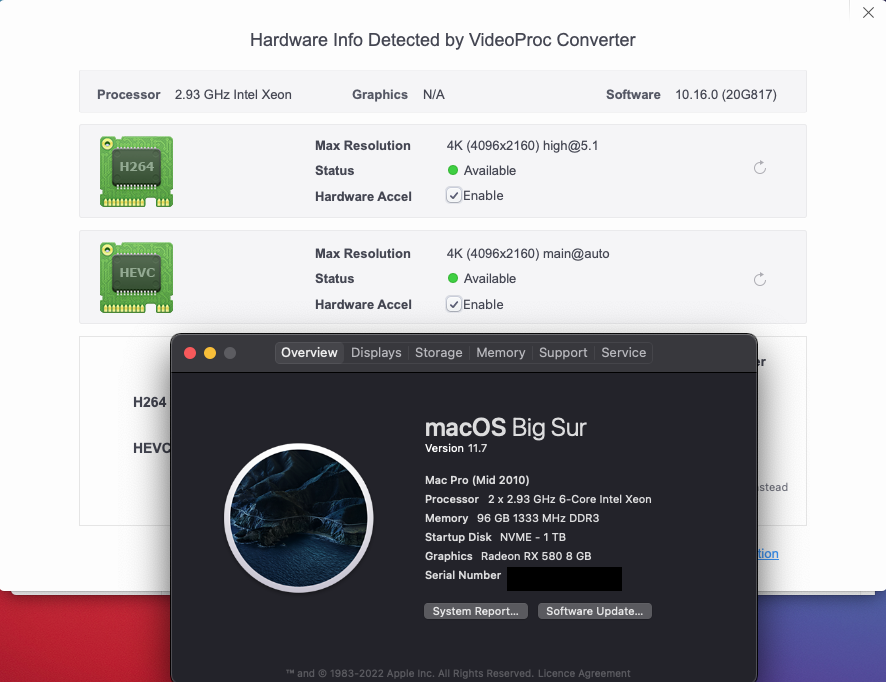Click the macOS Big Sur artwork
Screen dimensions: 886x682
[x=298, y=518]
